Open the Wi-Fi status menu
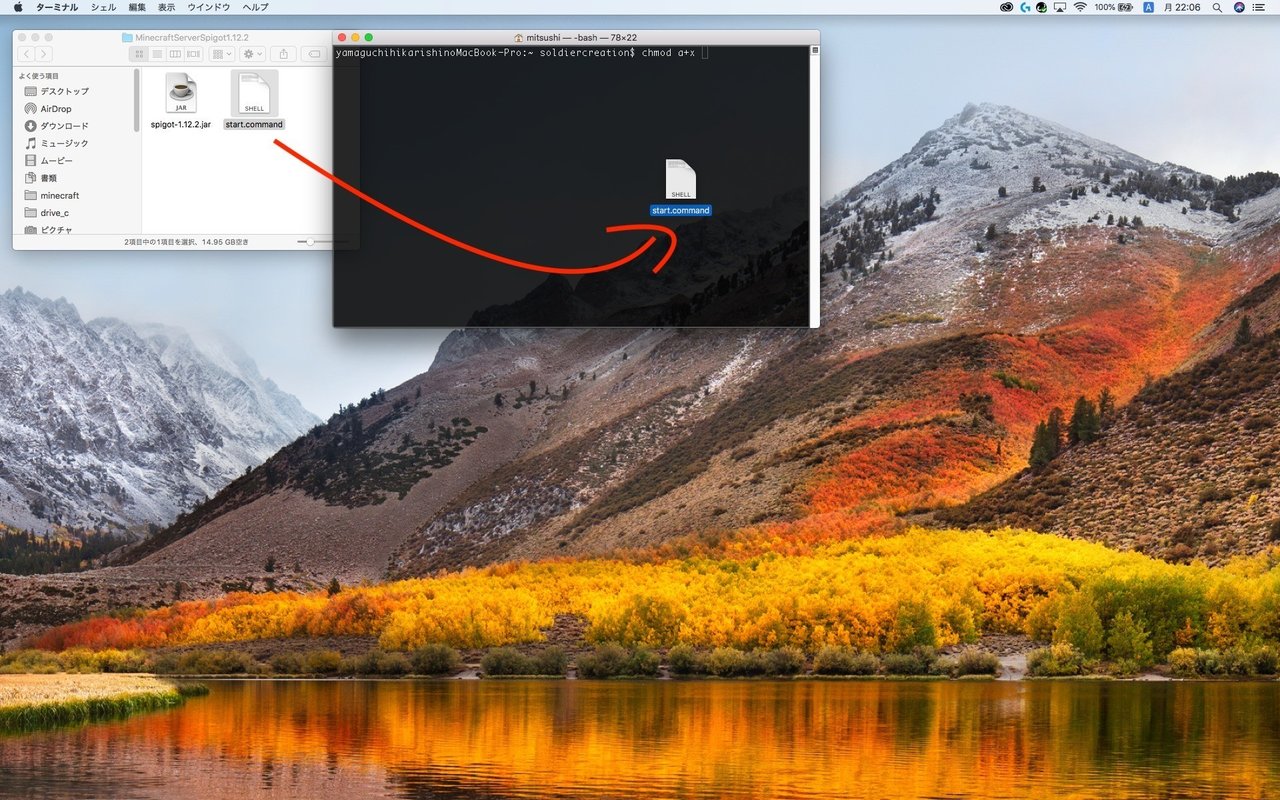The width and height of the screenshot is (1280, 800). 1080,7
